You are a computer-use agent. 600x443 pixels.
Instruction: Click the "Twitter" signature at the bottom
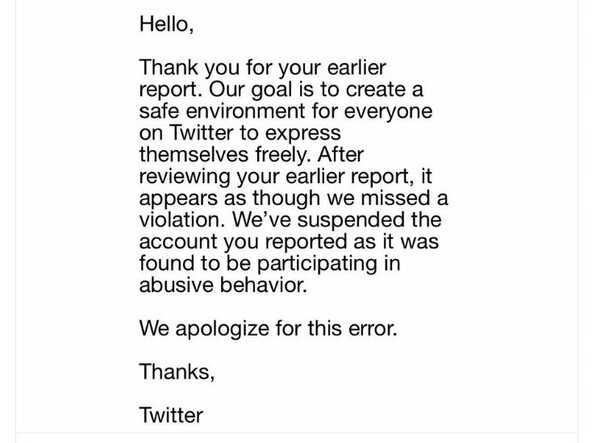point(171,415)
